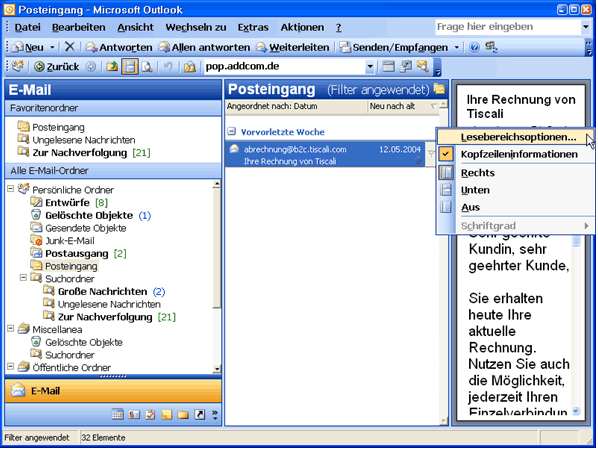This screenshot has height=449, width=598.
Task: Click the delete X icon in toolbar
Action: tap(69, 47)
